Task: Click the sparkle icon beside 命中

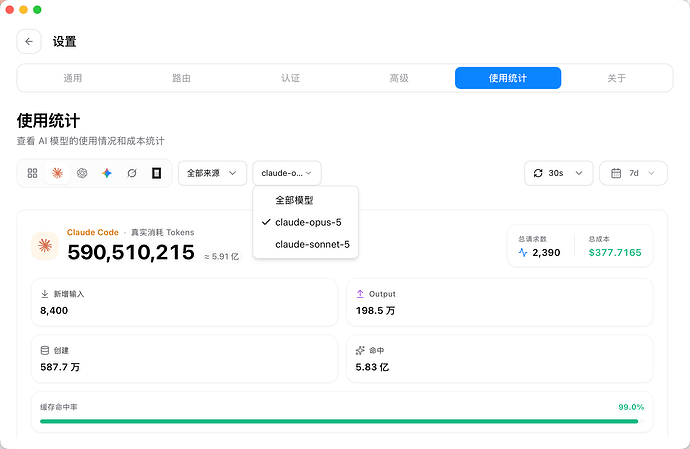Action: click(x=360, y=350)
